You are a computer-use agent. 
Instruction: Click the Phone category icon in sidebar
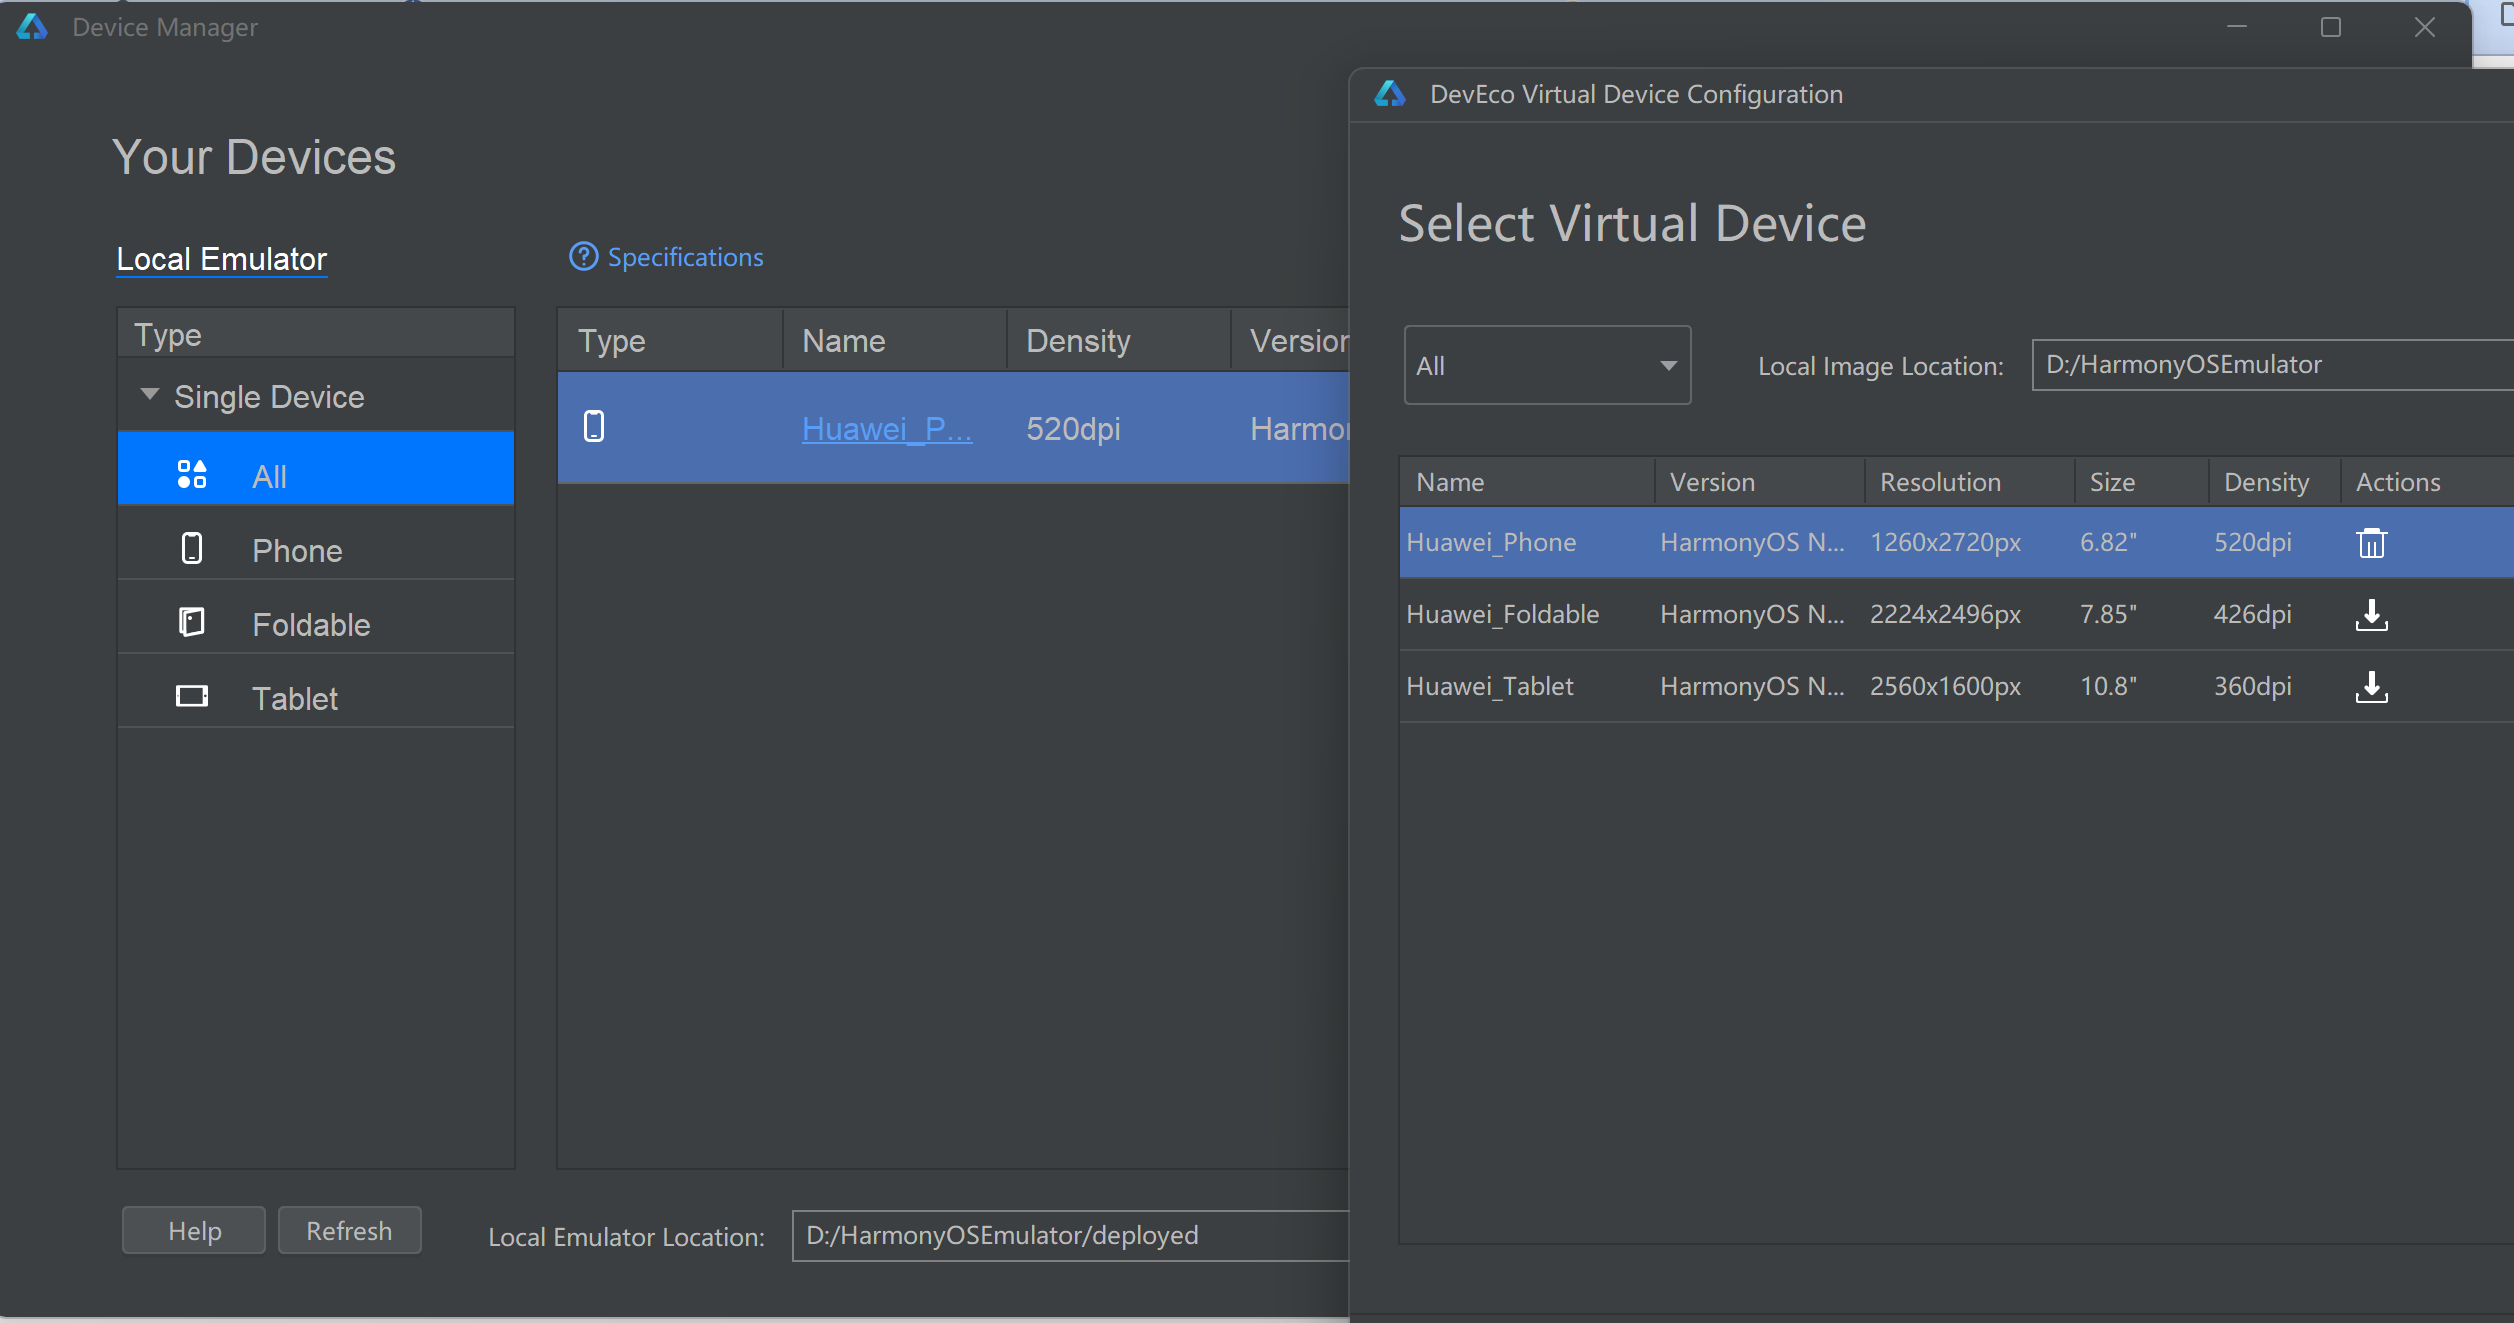[192, 549]
